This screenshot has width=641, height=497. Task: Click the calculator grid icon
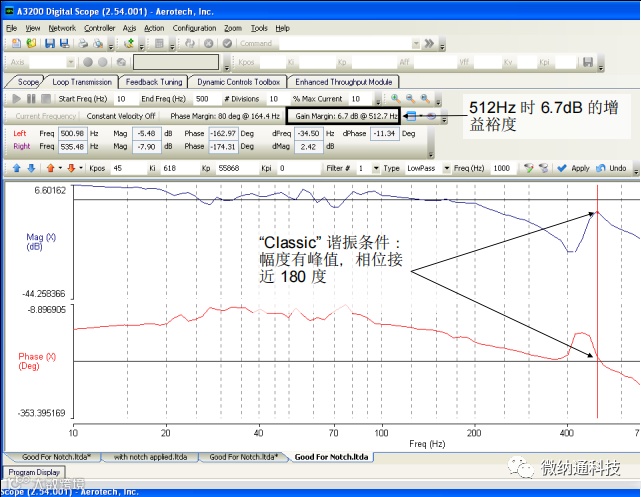[159, 43]
